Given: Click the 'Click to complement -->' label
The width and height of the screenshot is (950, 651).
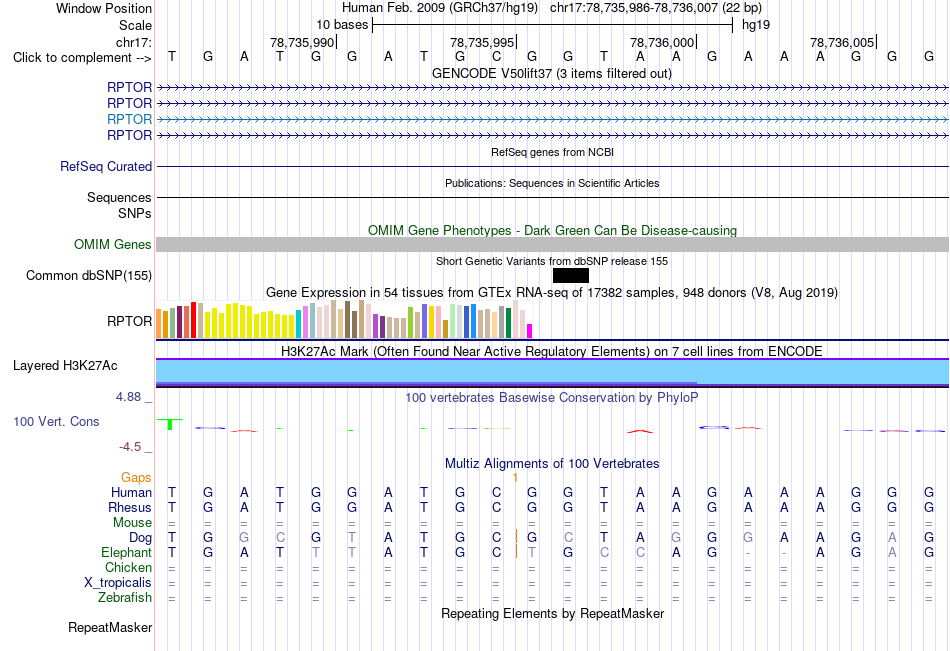Looking at the screenshot, I should tap(82, 58).
